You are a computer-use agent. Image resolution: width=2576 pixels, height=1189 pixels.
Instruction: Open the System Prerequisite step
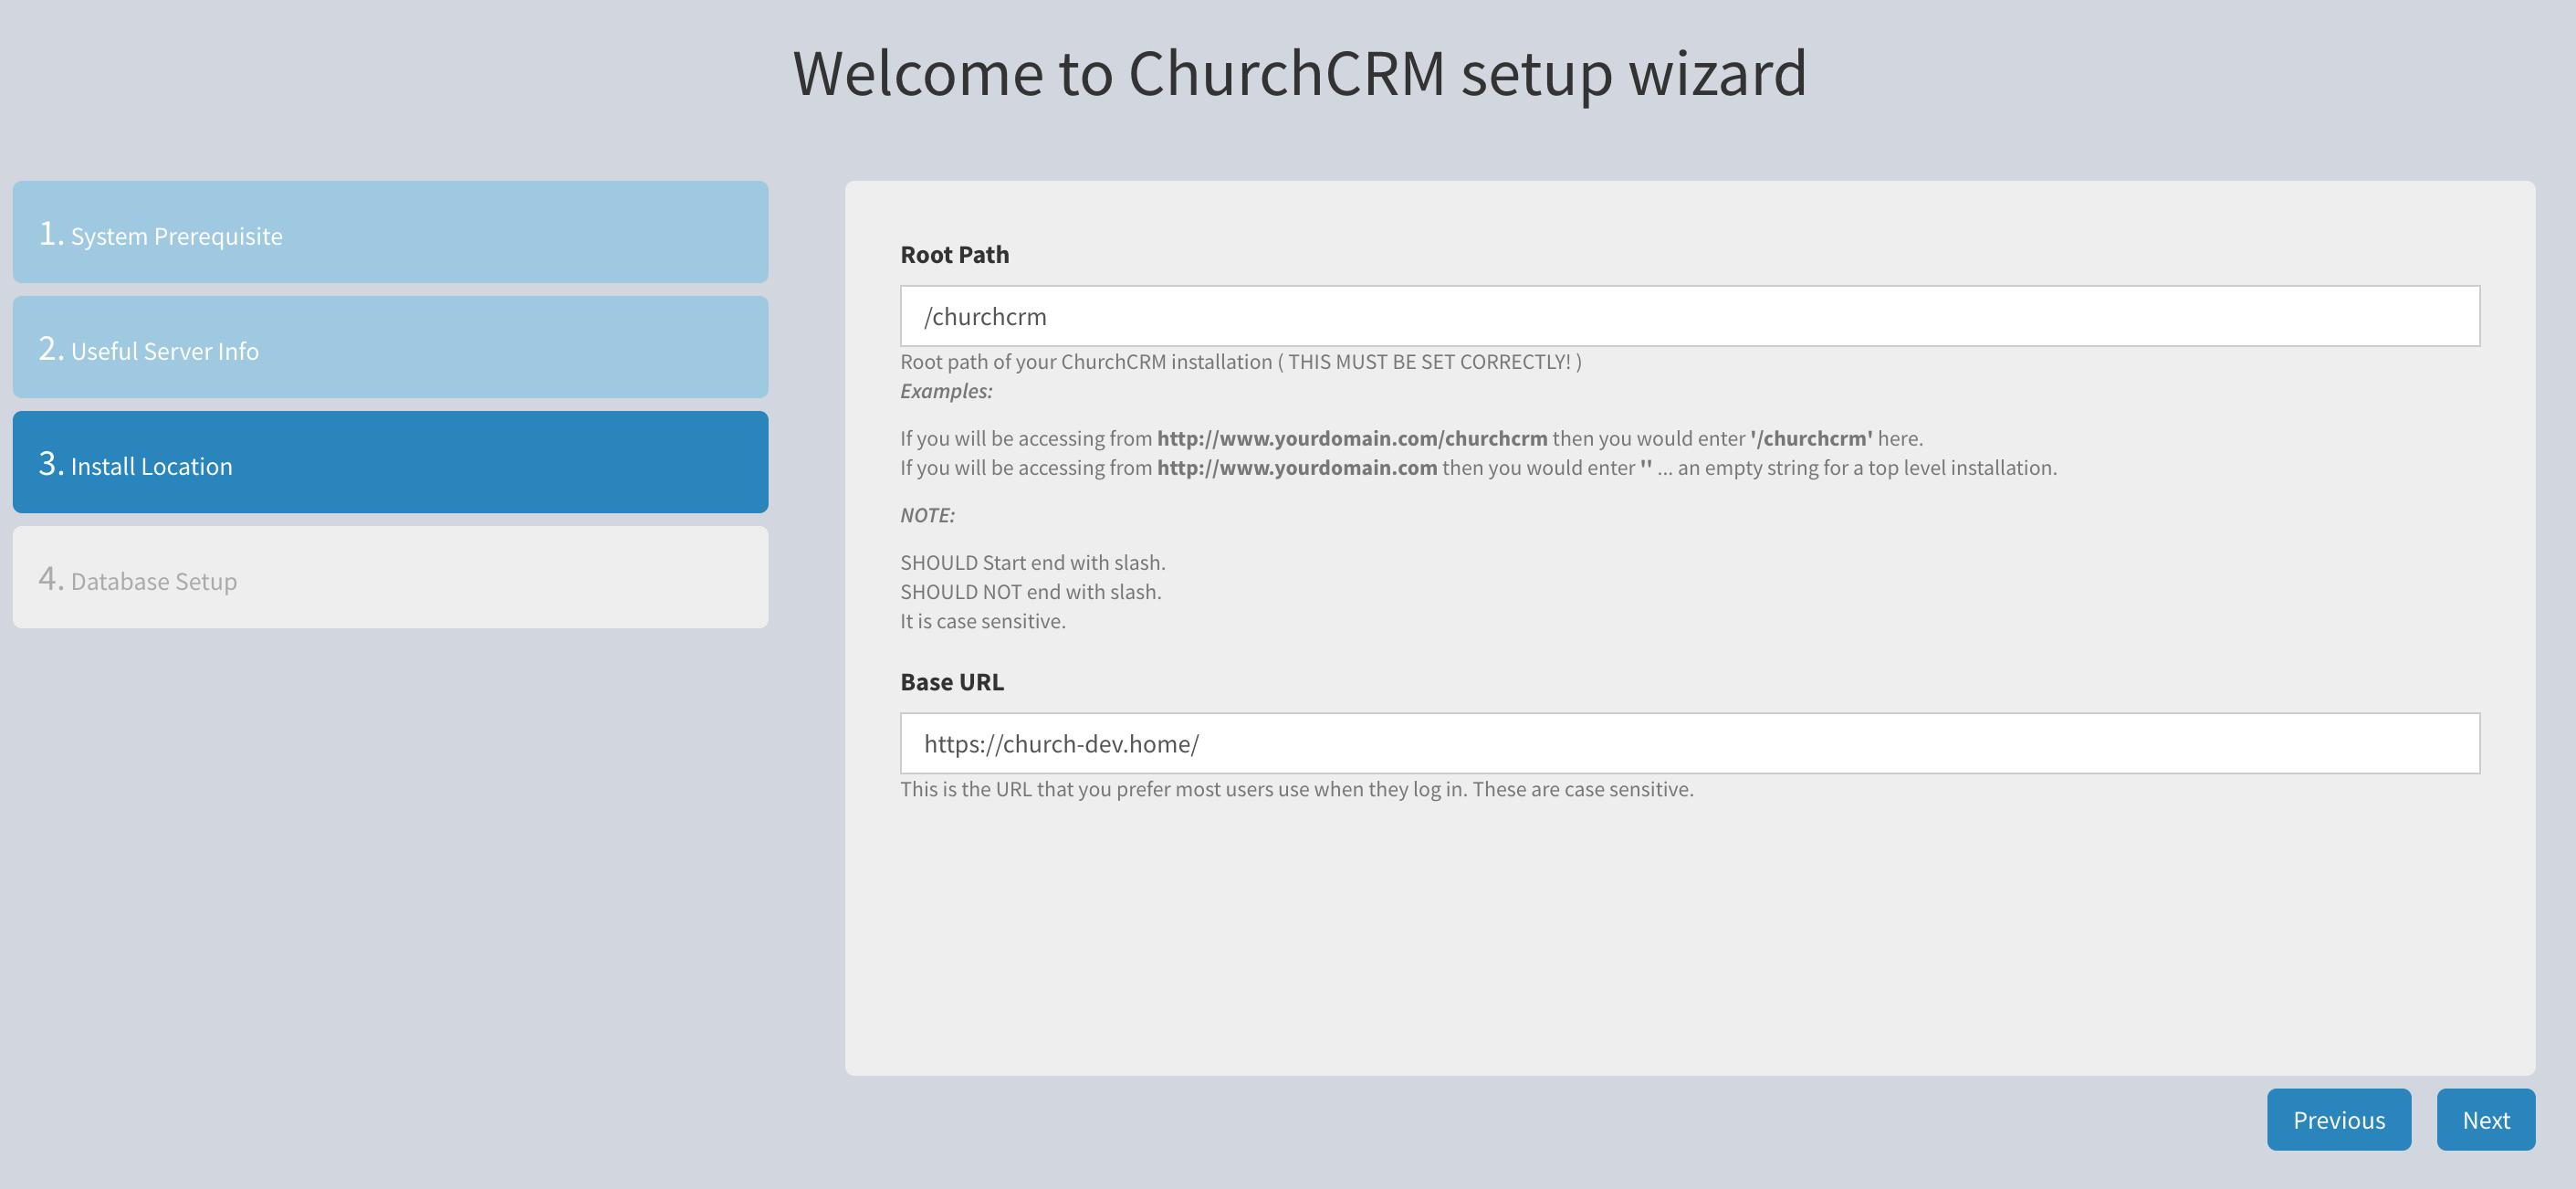pyautogui.click(x=390, y=232)
